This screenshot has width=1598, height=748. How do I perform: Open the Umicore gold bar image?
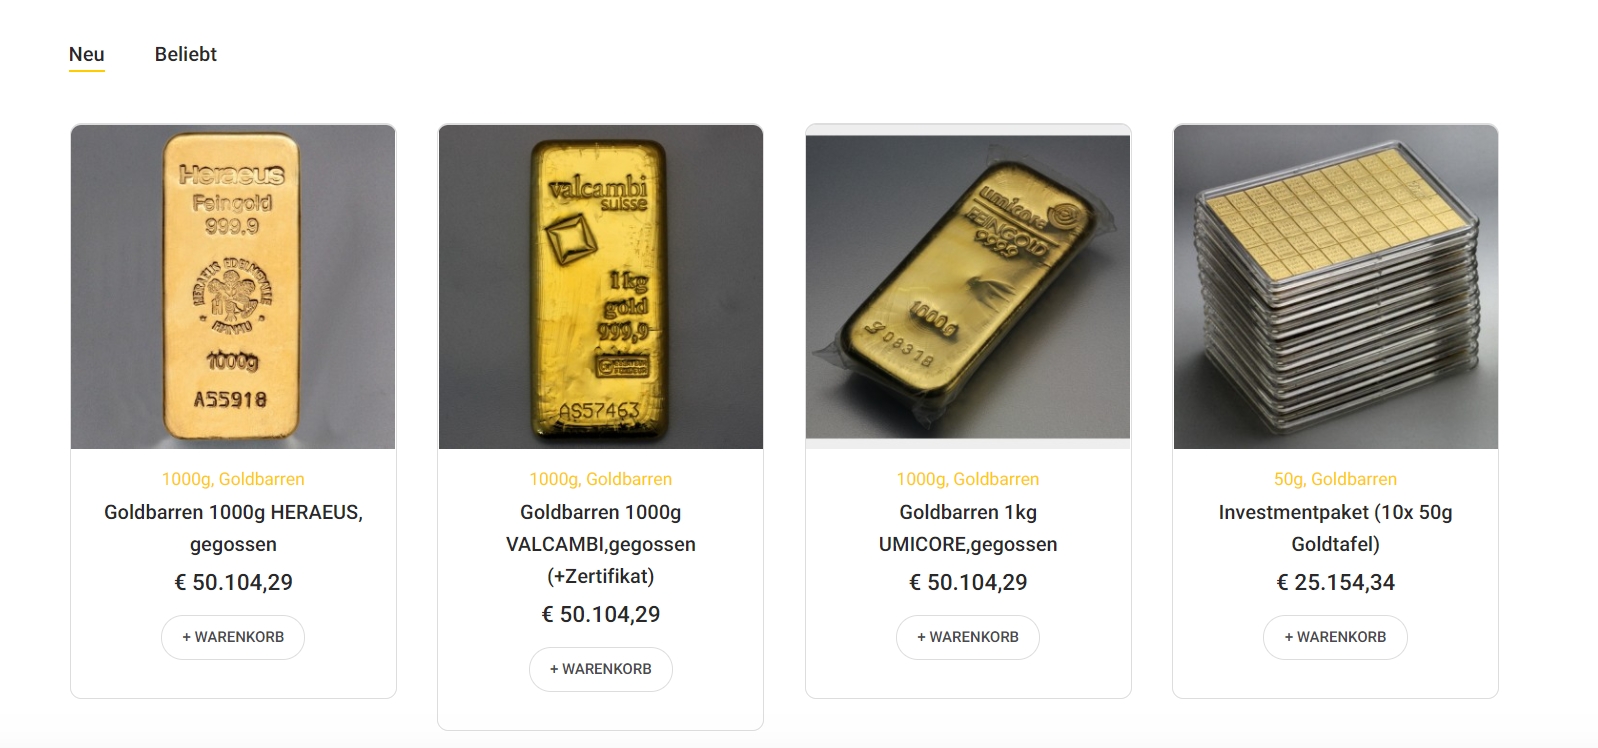coord(968,287)
